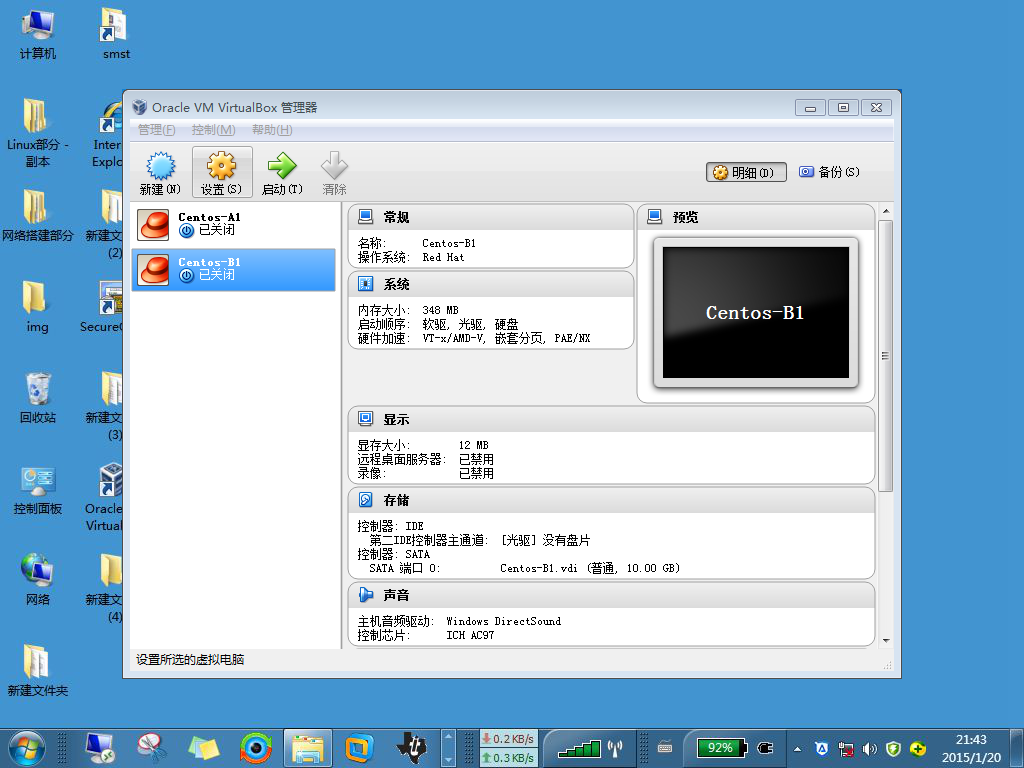The height and width of the screenshot is (768, 1024).
Task: Click the scissors taskbar icon
Action: (x=152, y=748)
